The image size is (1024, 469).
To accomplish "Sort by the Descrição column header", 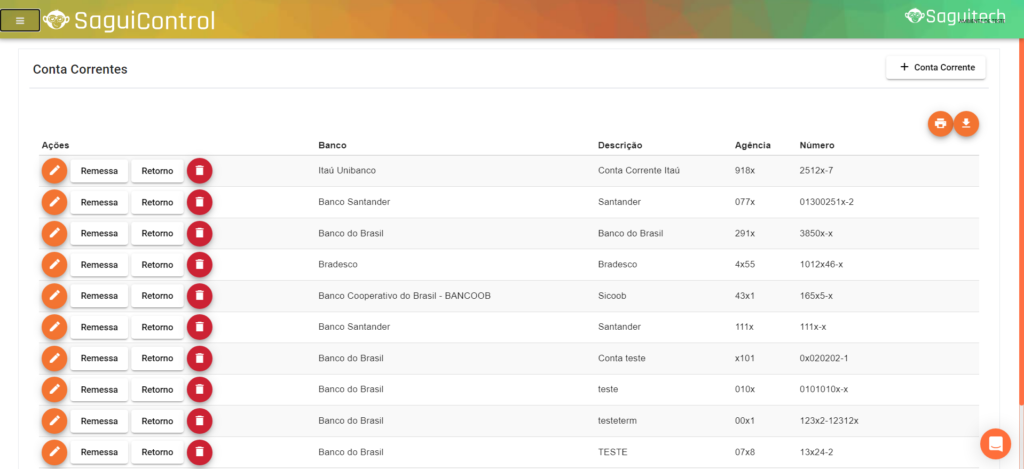I will 620,145.
